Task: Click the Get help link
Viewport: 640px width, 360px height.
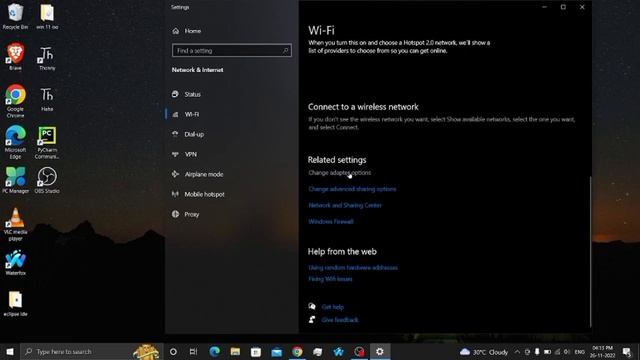Action: point(333,307)
